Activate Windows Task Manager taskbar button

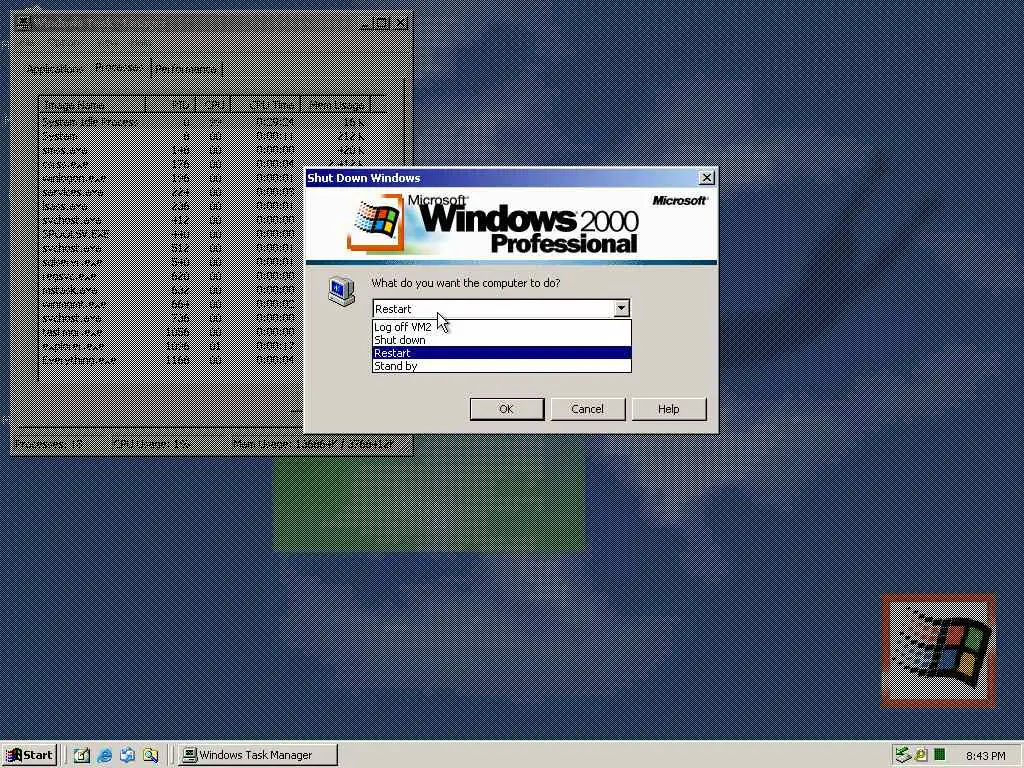point(258,755)
